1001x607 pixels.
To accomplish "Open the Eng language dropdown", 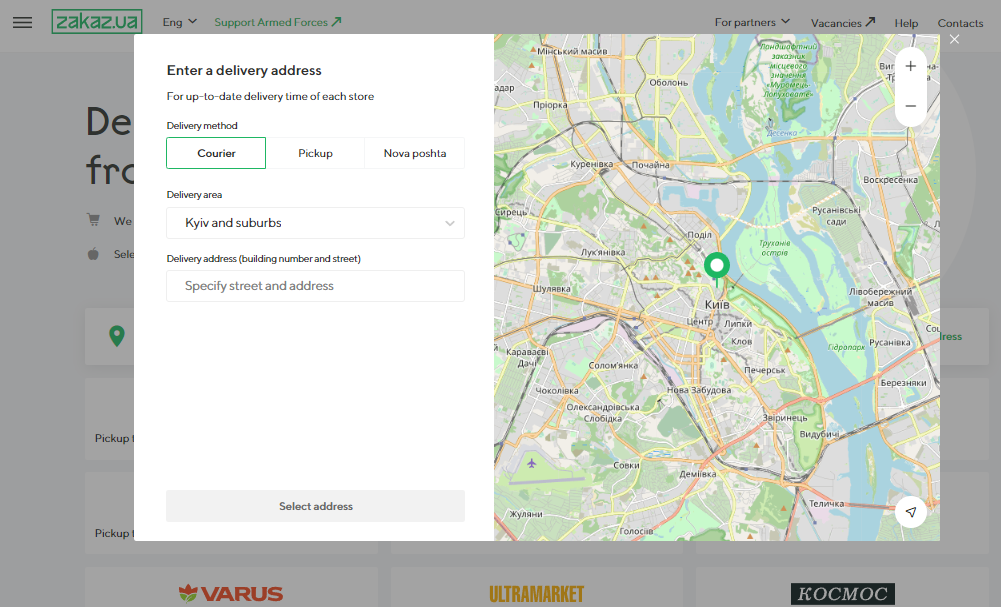I will pos(179,22).
